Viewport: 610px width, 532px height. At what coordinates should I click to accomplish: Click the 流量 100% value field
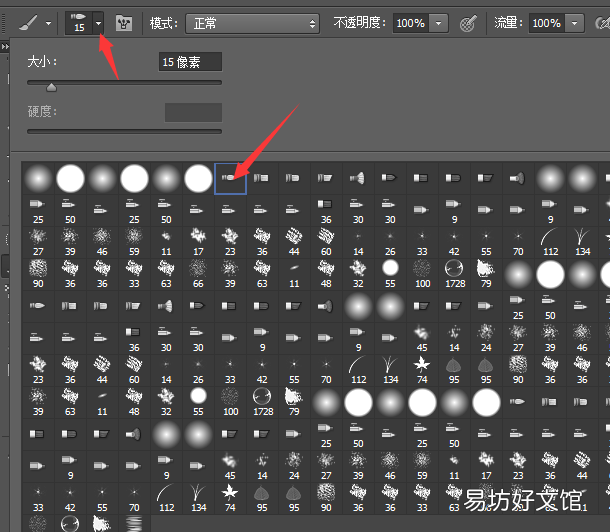pos(547,23)
